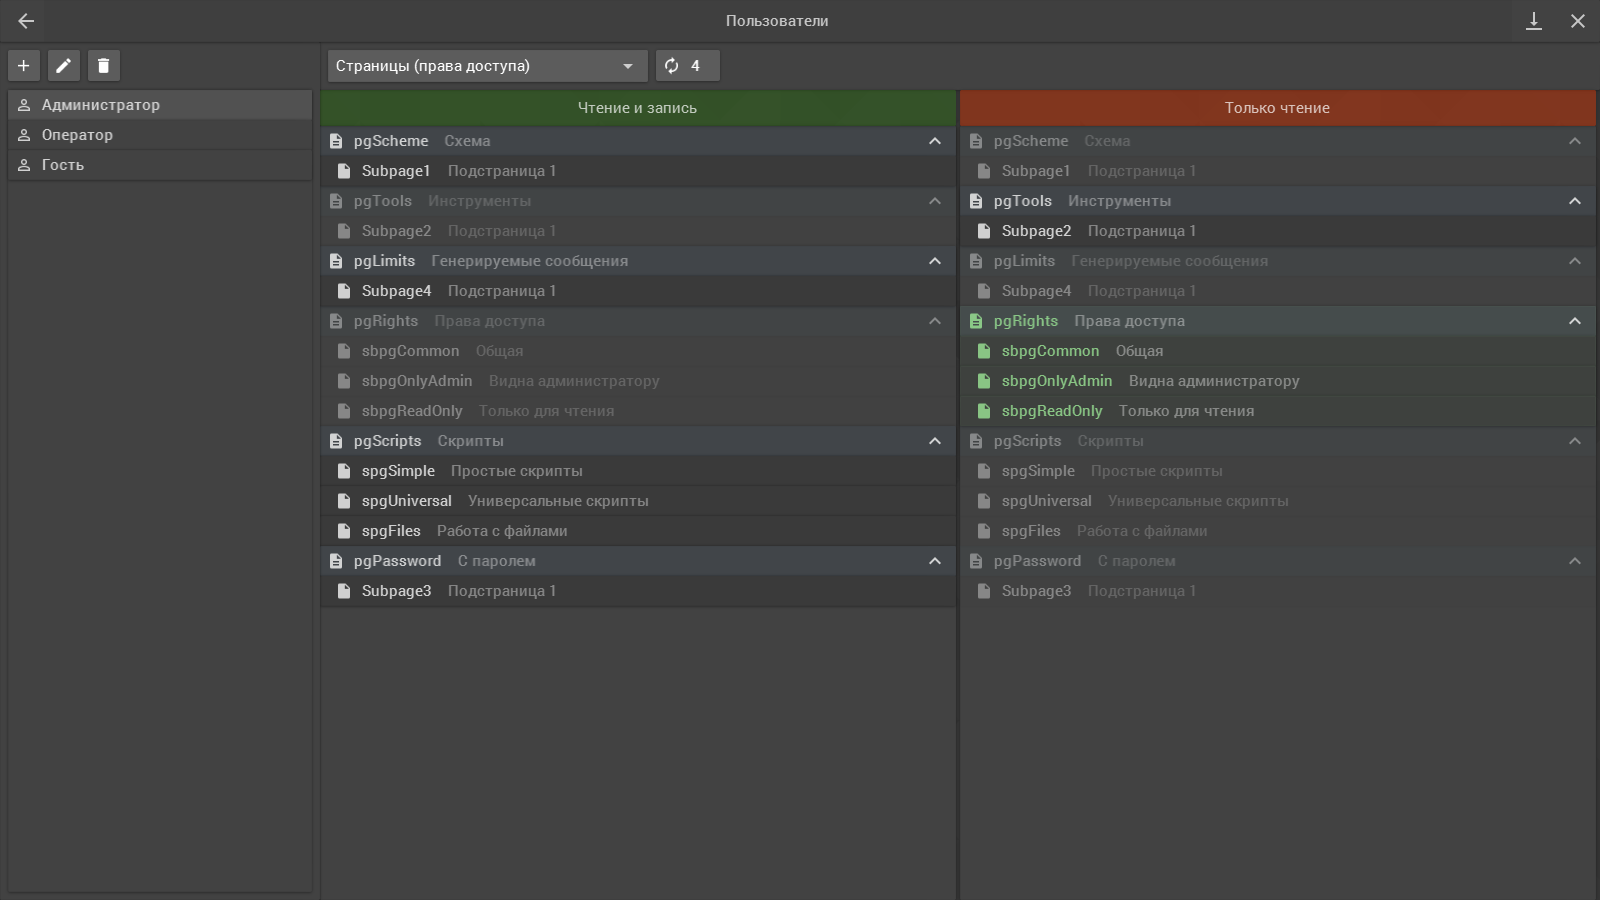Image resolution: width=1600 pixels, height=900 pixels.
Task: Collapse pgScheme in read-write column
Action: pyautogui.click(x=935, y=141)
